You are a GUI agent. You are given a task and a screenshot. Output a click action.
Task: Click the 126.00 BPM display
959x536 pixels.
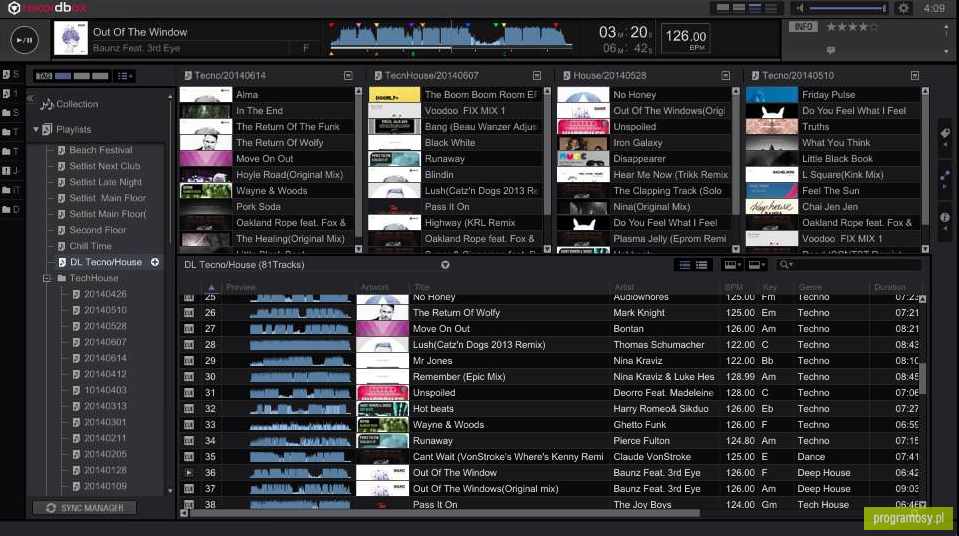(x=686, y=38)
